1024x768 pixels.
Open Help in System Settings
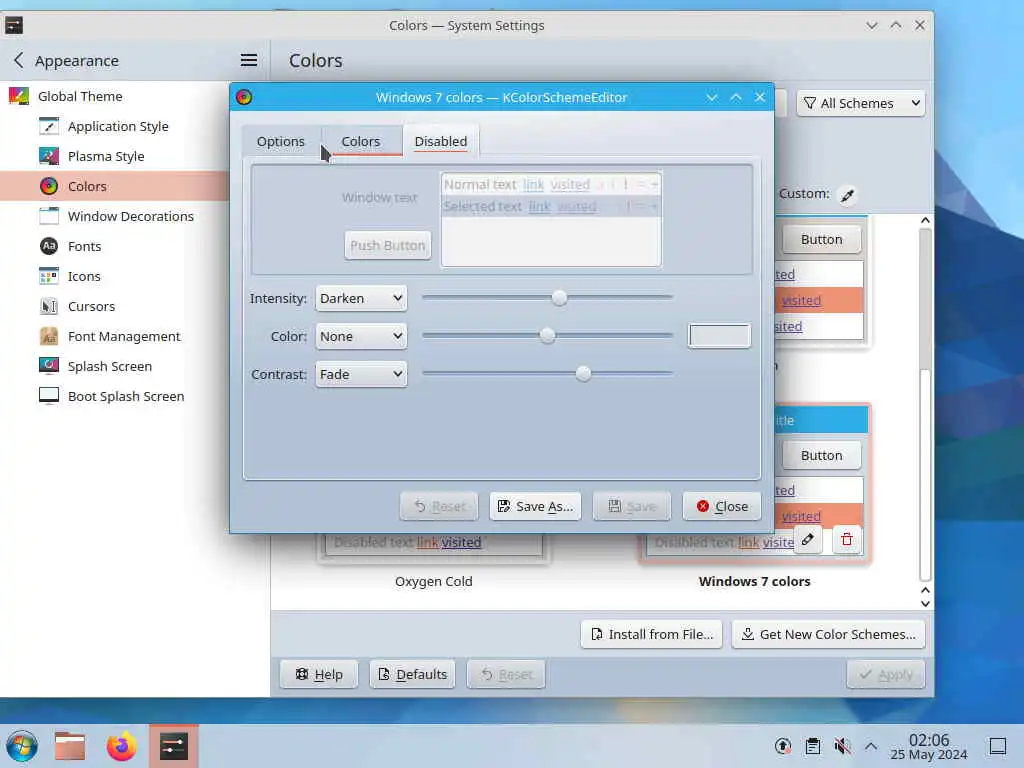tap(319, 674)
